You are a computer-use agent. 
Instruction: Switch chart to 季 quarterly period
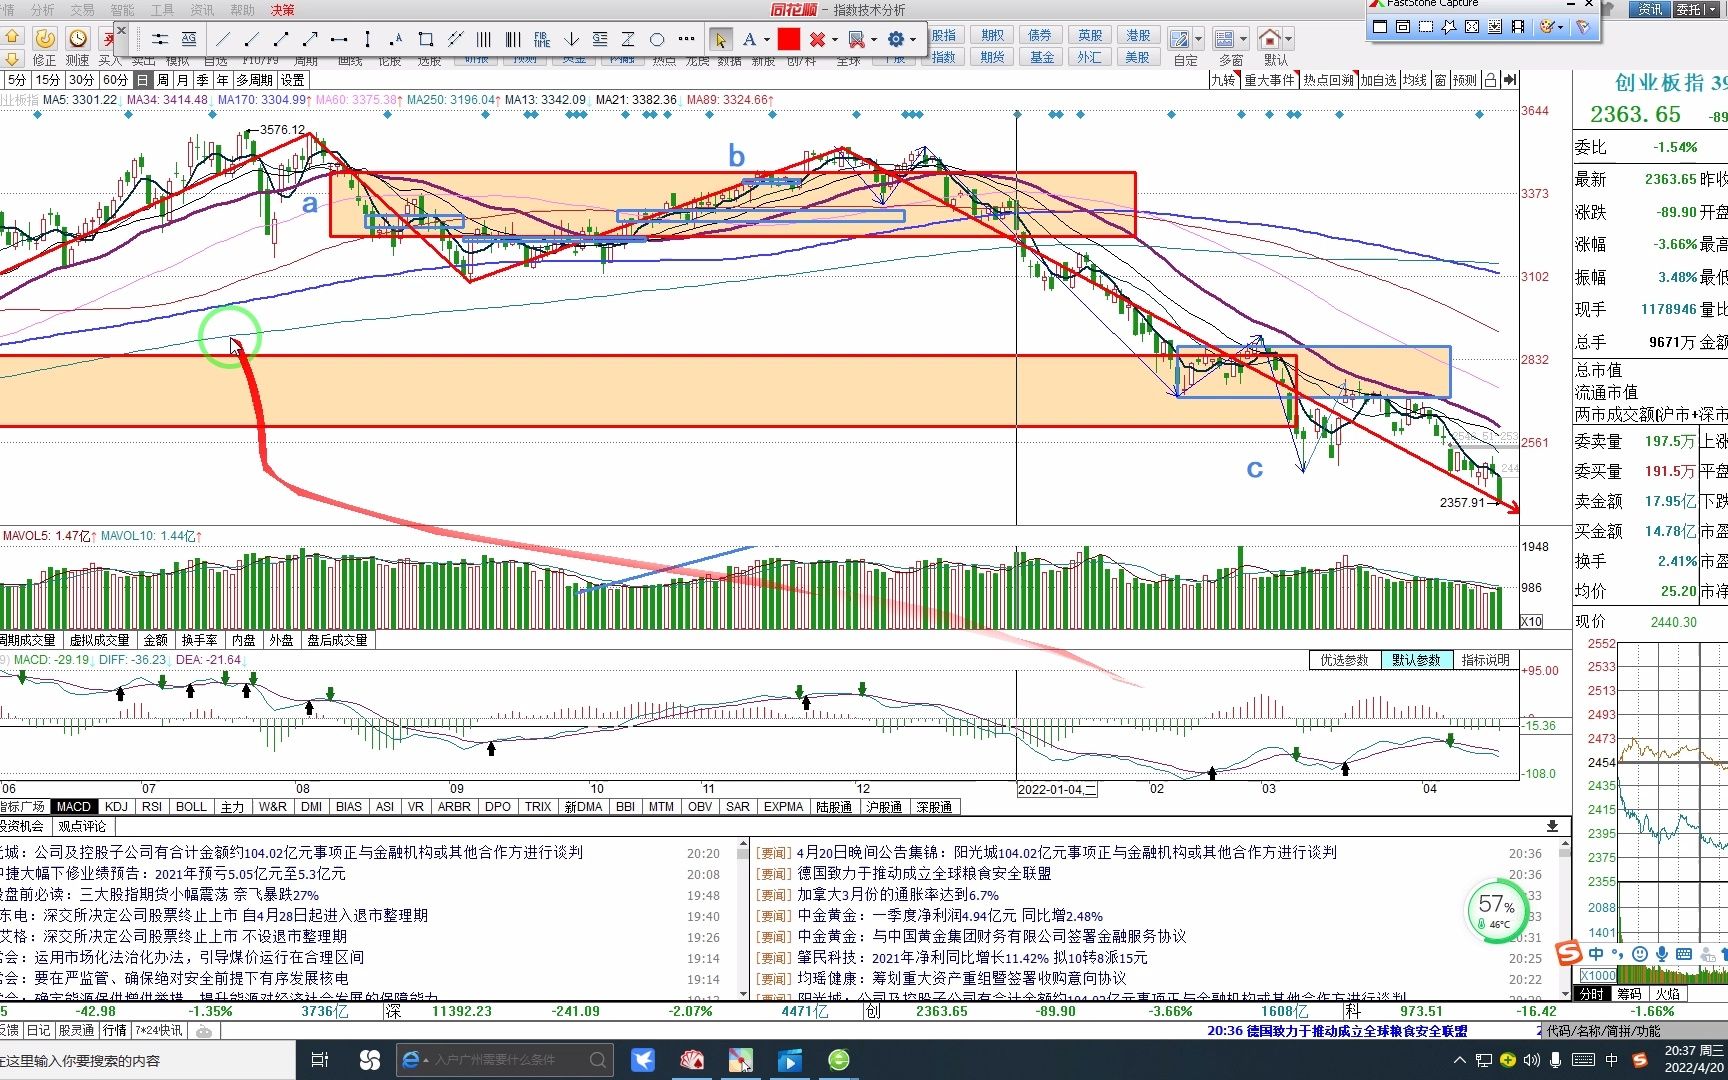202,80
